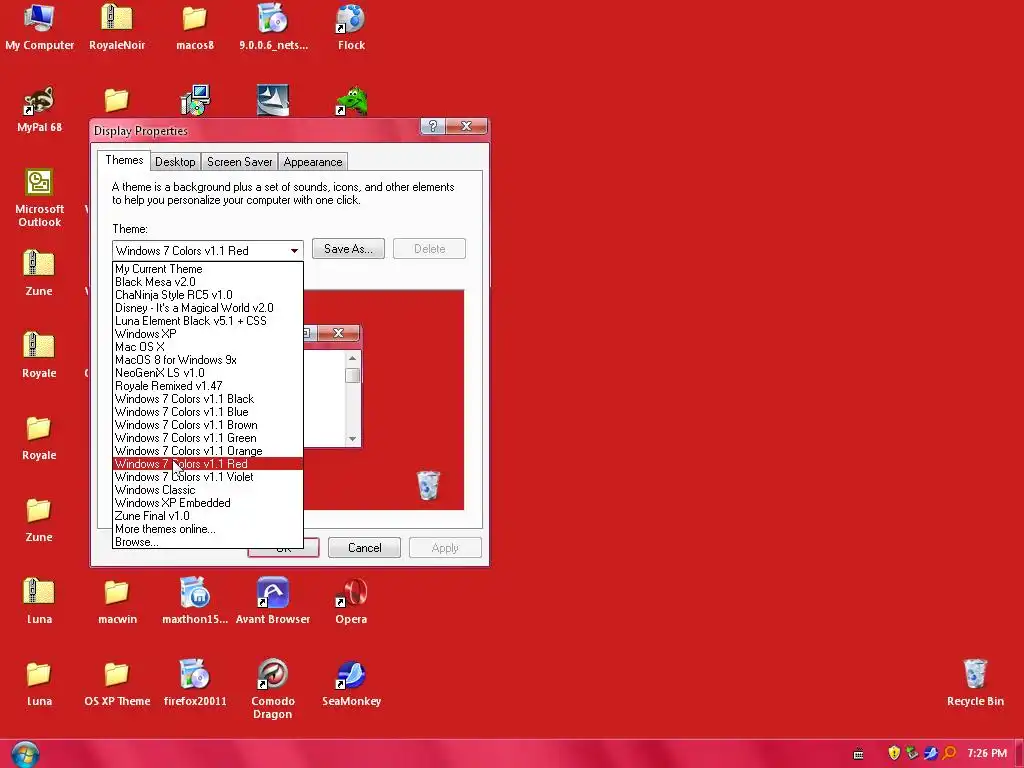Click the Display Properties help button
Image resolution: width=1024 pixels, height=768 pixels.
click(x=432, y=126)
